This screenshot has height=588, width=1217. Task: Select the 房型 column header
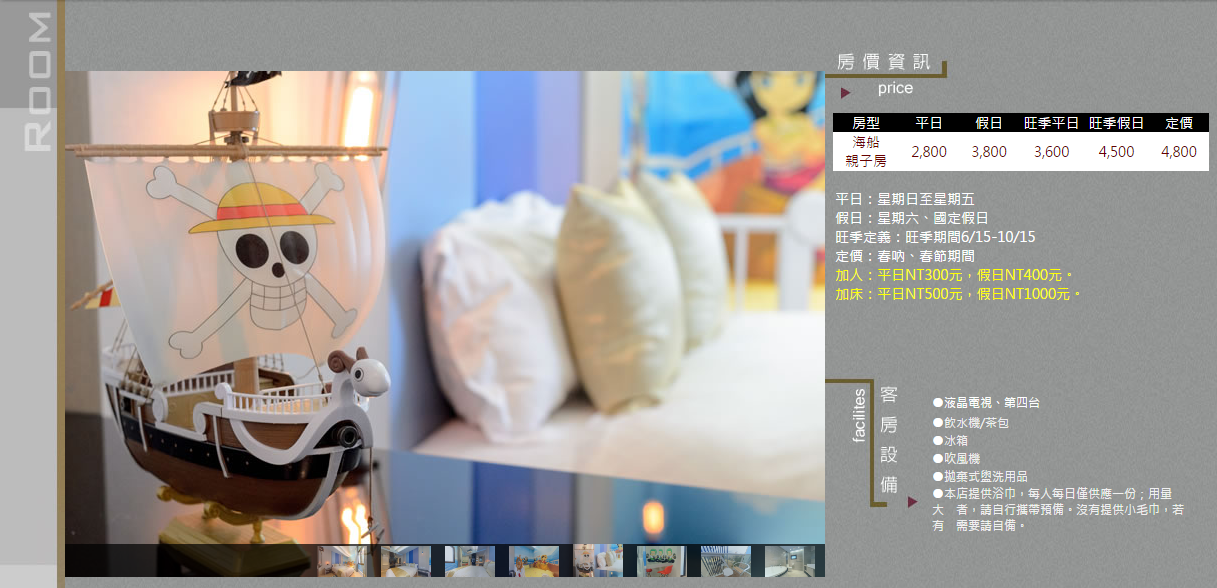(866, 123)
